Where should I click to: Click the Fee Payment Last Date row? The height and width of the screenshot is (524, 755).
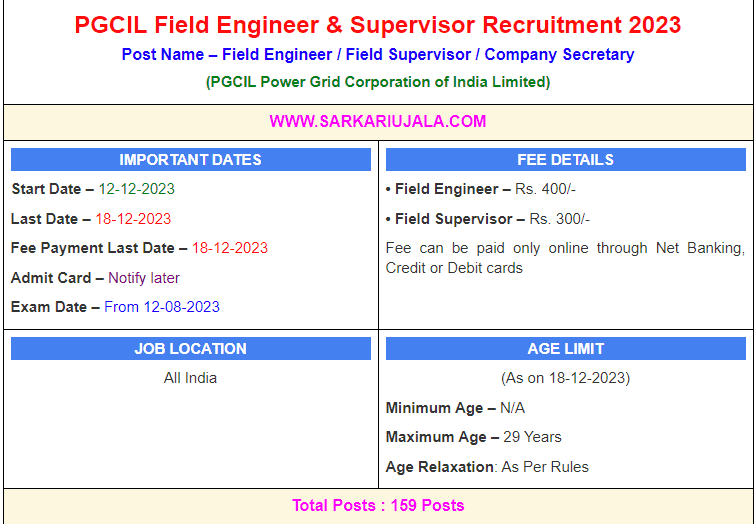(139, 248)
